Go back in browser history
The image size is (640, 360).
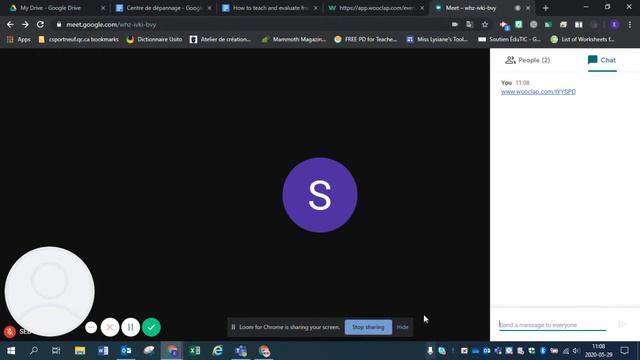(10, 24)
